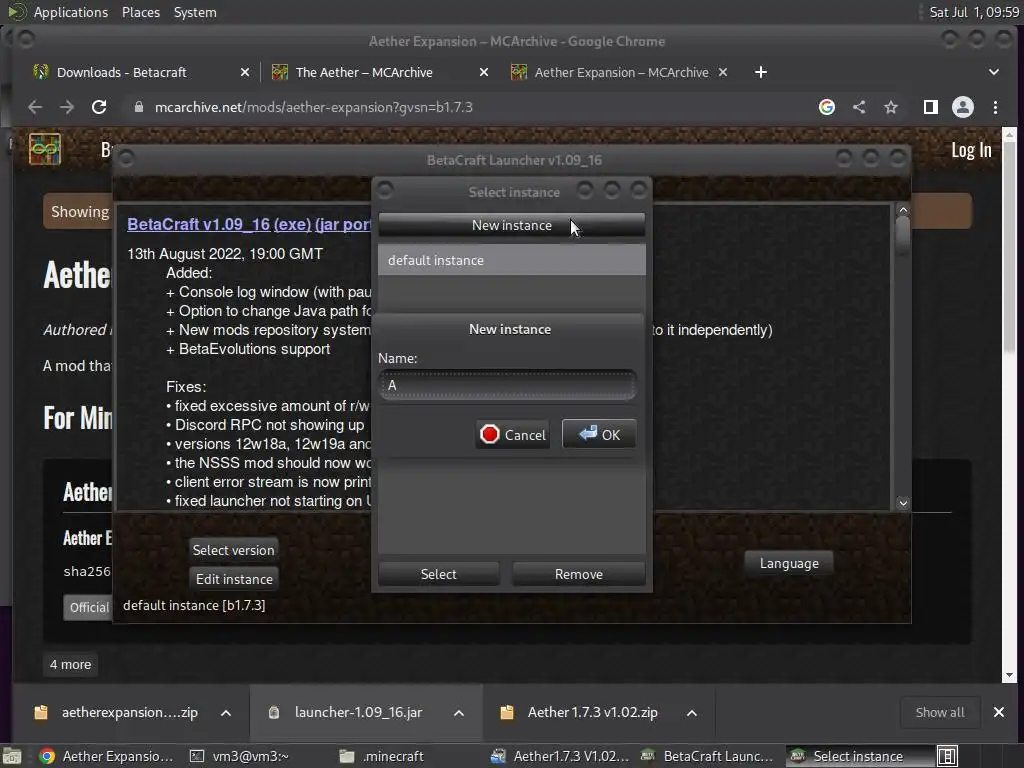This screenshot has height=768, width=1024.
Task: Click the New instance button at top
Action: [511, 225]
